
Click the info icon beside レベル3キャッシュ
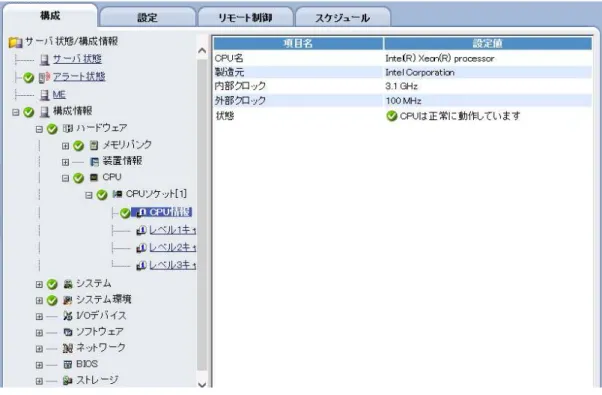point(141,265)
